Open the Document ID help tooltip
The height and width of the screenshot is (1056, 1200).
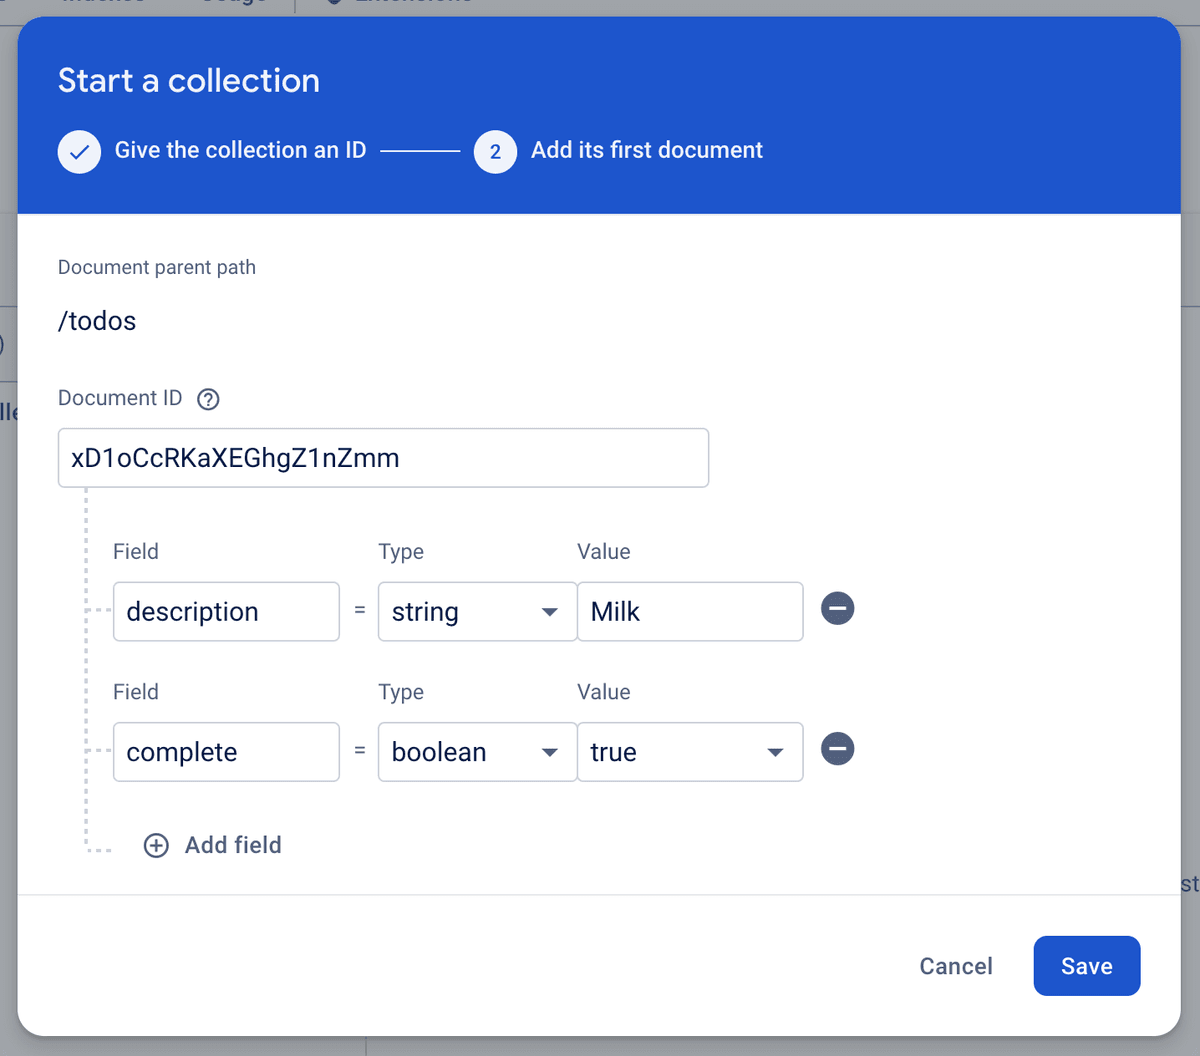coord(208,398)
